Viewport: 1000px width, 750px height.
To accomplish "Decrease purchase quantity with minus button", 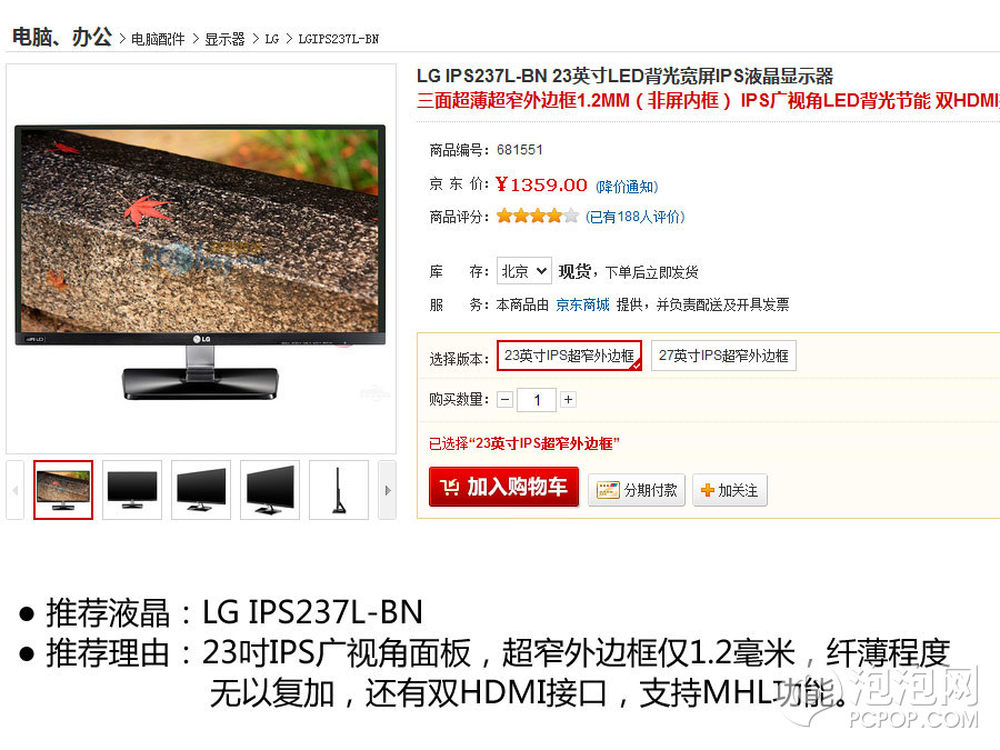I will click(505, 400).
